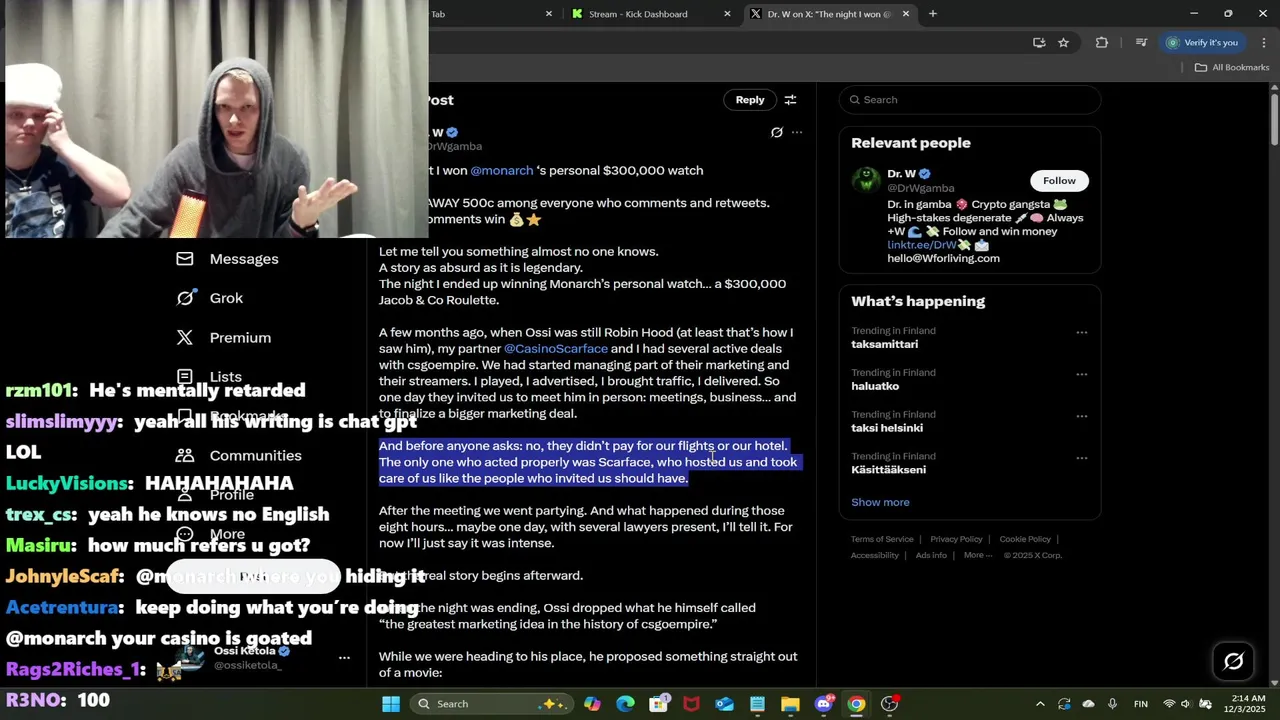Image resolution: width=1280 pixels, height=720 pixels.
Task: Click the Messages envelope icon in the sidebar
Action: click(185, 259)
